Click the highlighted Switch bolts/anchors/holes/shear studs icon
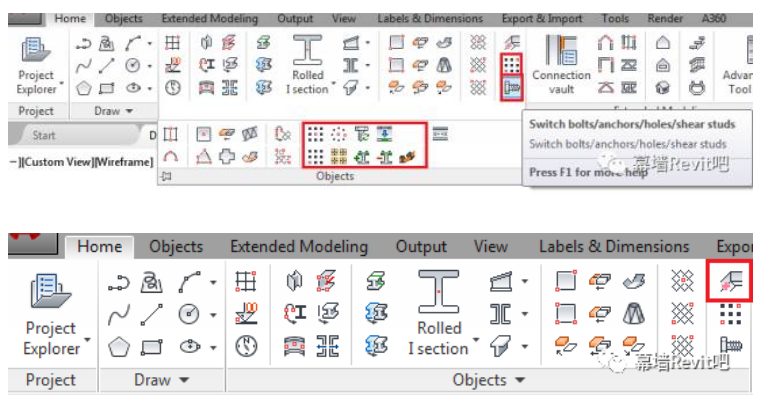The image size is (758, 400). point(511,88)
